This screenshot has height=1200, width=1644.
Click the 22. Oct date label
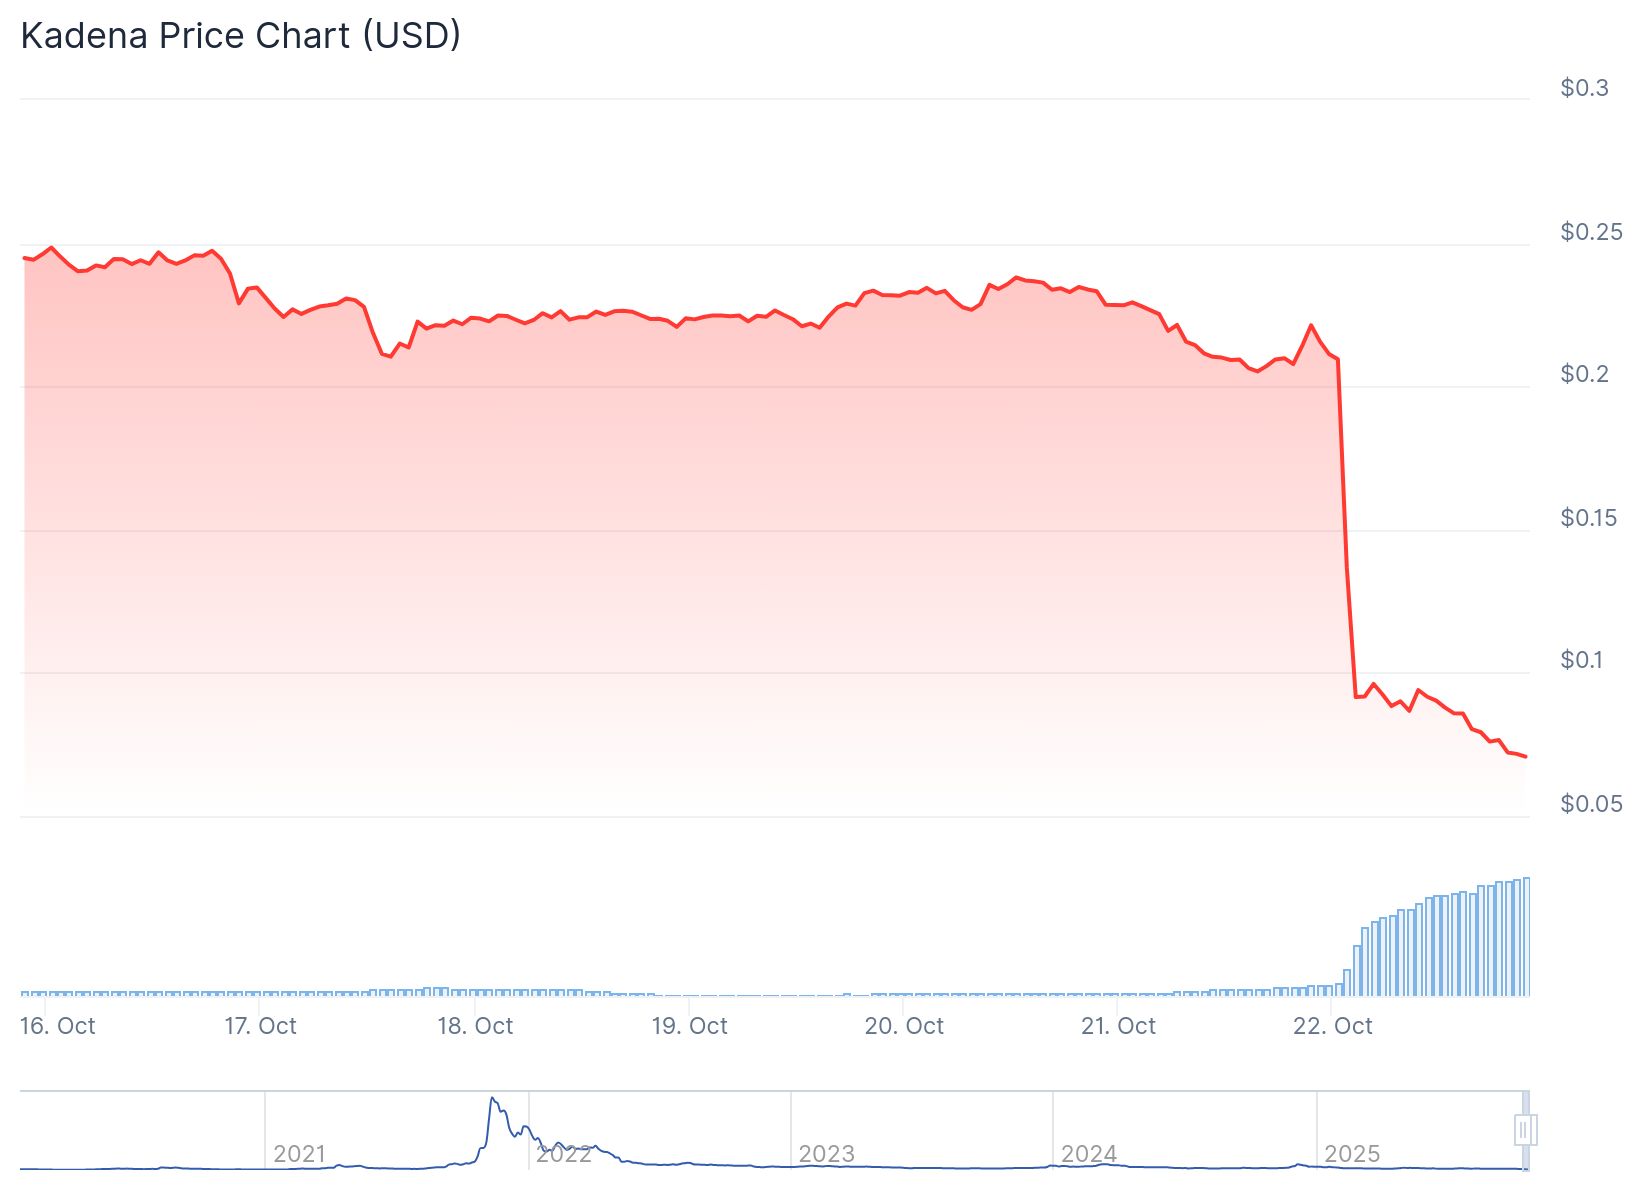(x=1333, y=1026)
